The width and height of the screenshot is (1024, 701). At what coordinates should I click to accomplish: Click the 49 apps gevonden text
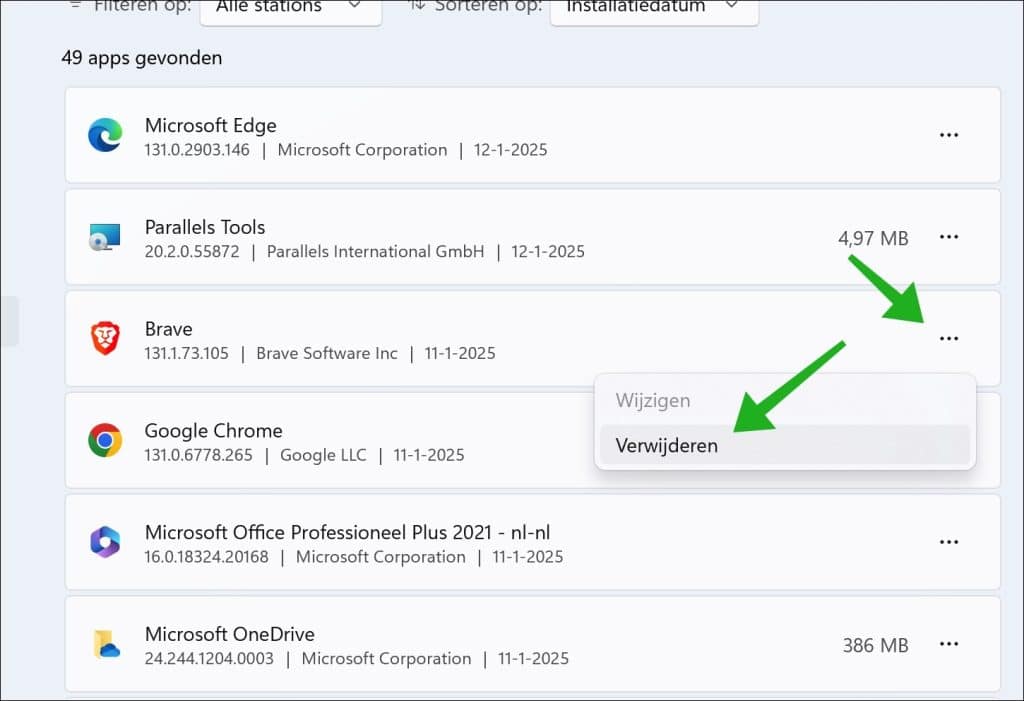[142, 58]
